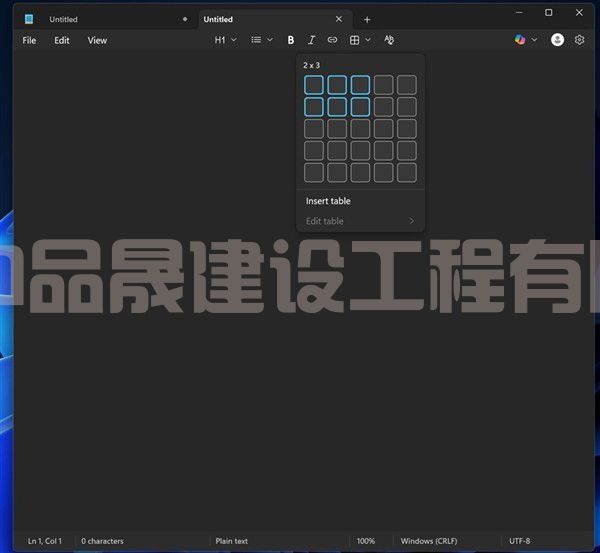Pick the 1 x 1 cell in the table grid
The width and height of the screenshot is (600, 553).
click(x=314, y=85)
